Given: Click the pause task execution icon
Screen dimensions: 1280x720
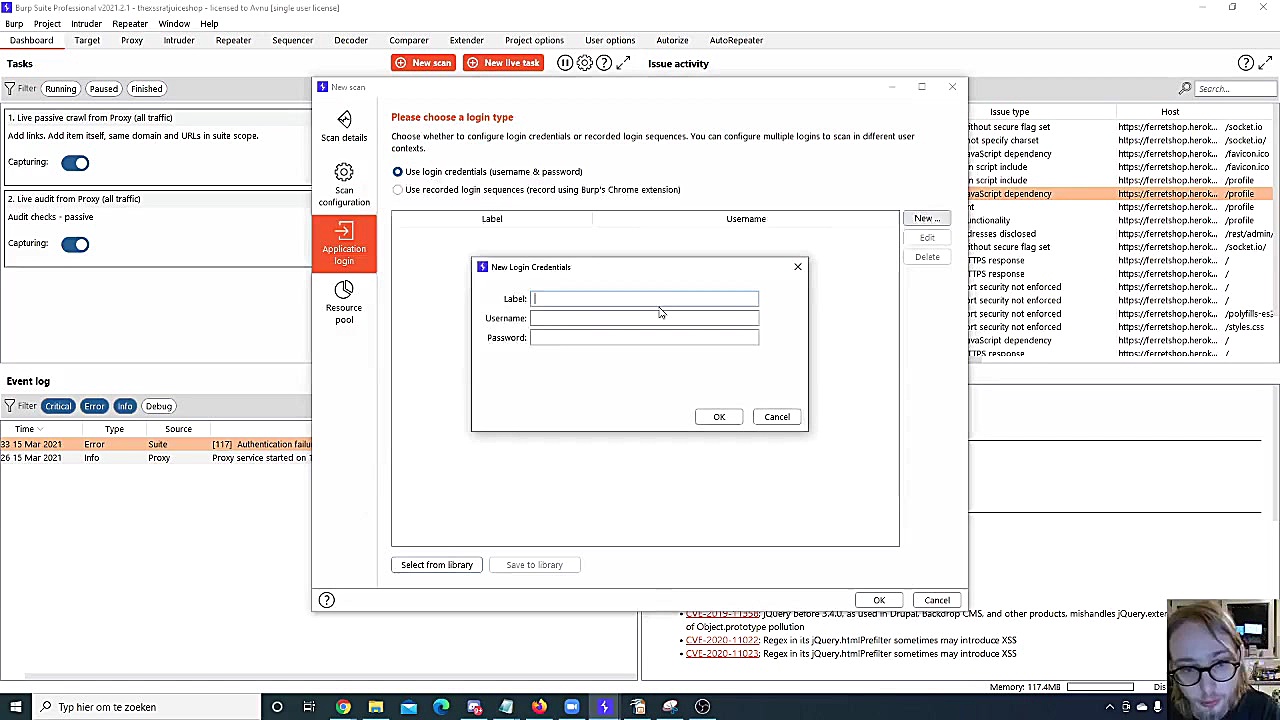Looking at the screenshot, I should (565, 63).
